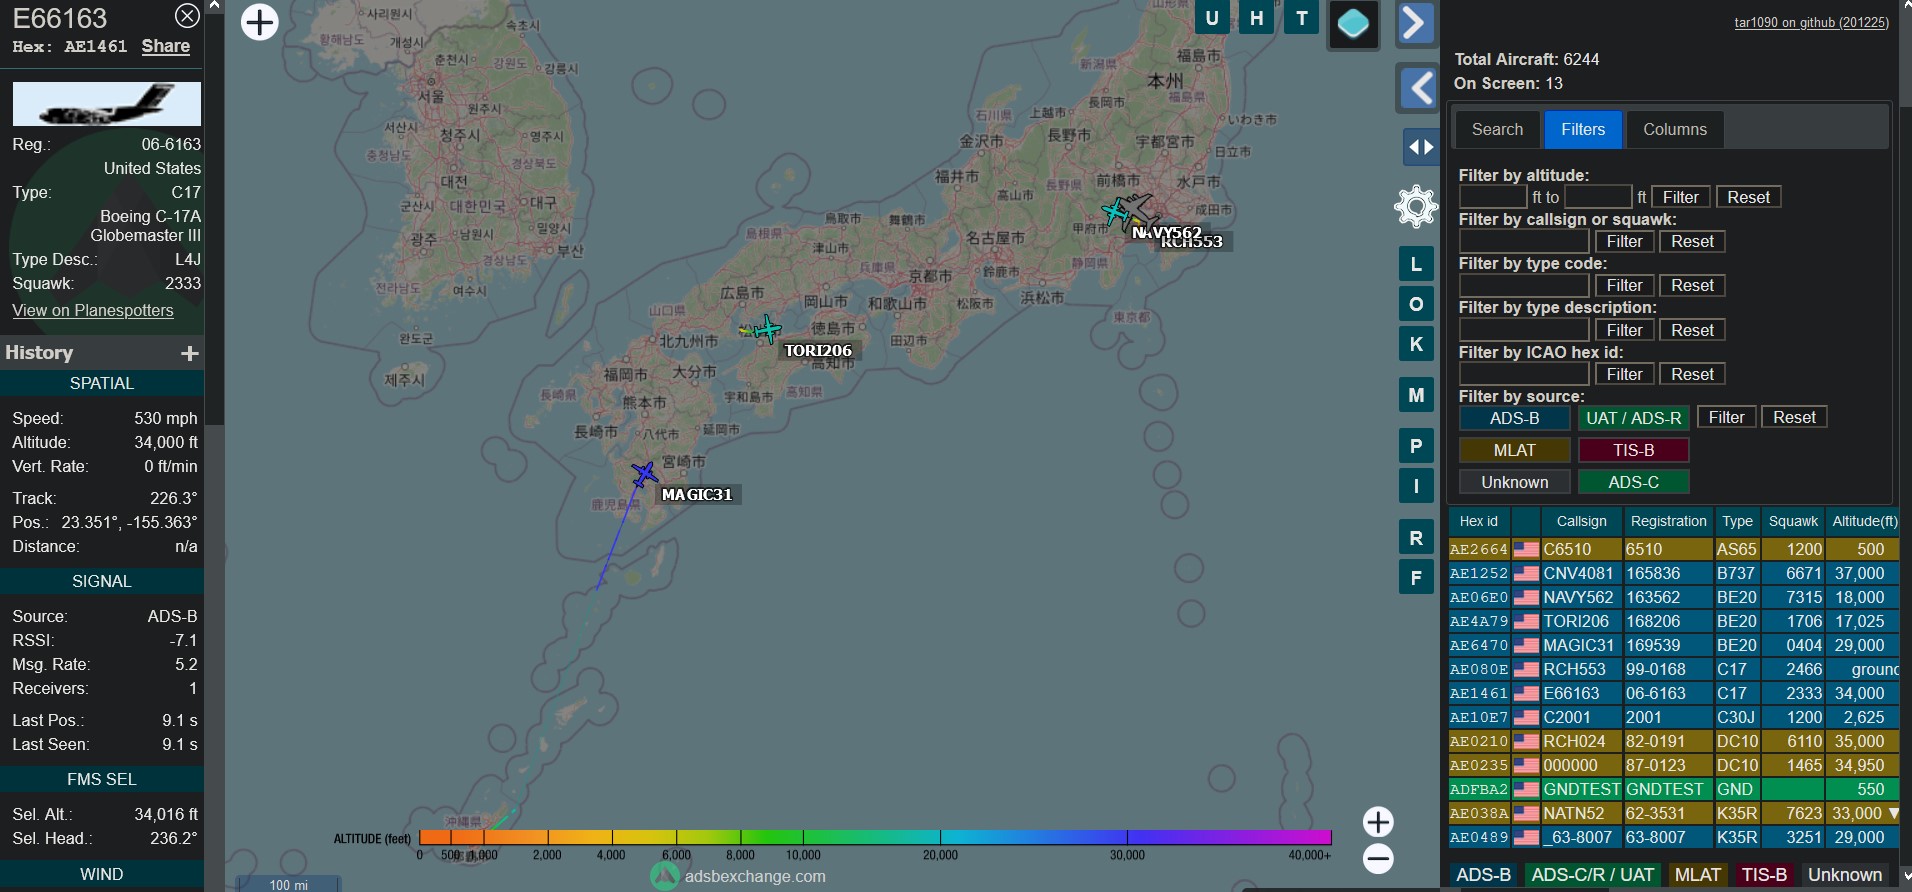The width and height of the screenshot is (1912, 892).
Task: Click the ADS-C/R / UAT legend label
Action: (1592, 875)
